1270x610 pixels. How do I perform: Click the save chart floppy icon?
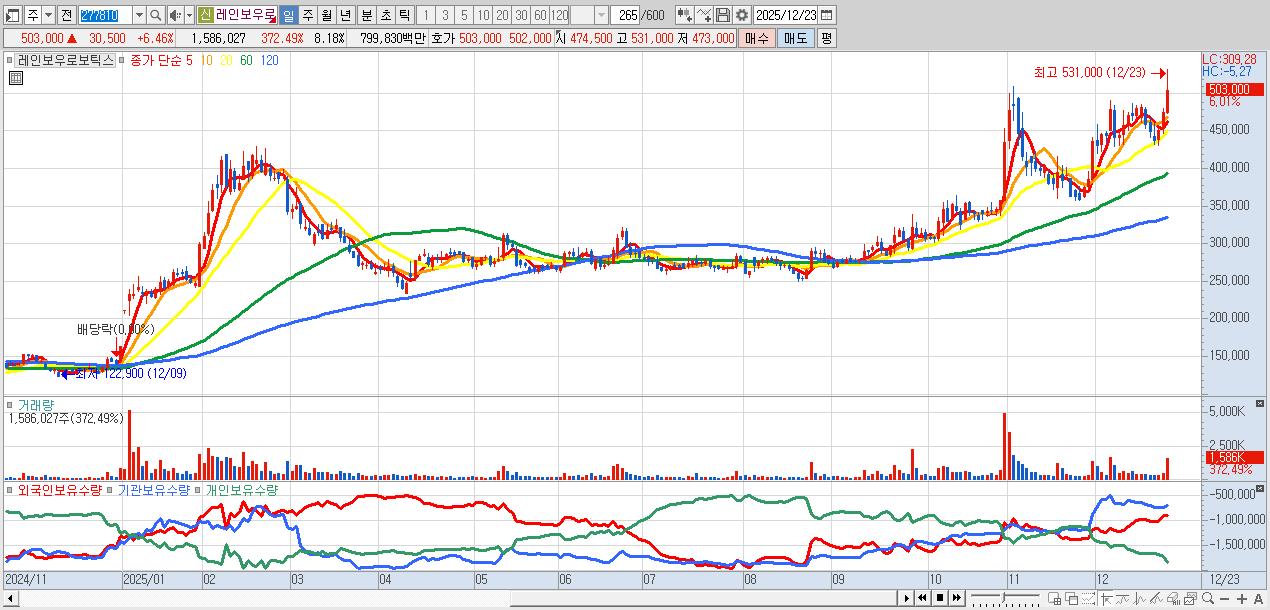coord(722,15)
